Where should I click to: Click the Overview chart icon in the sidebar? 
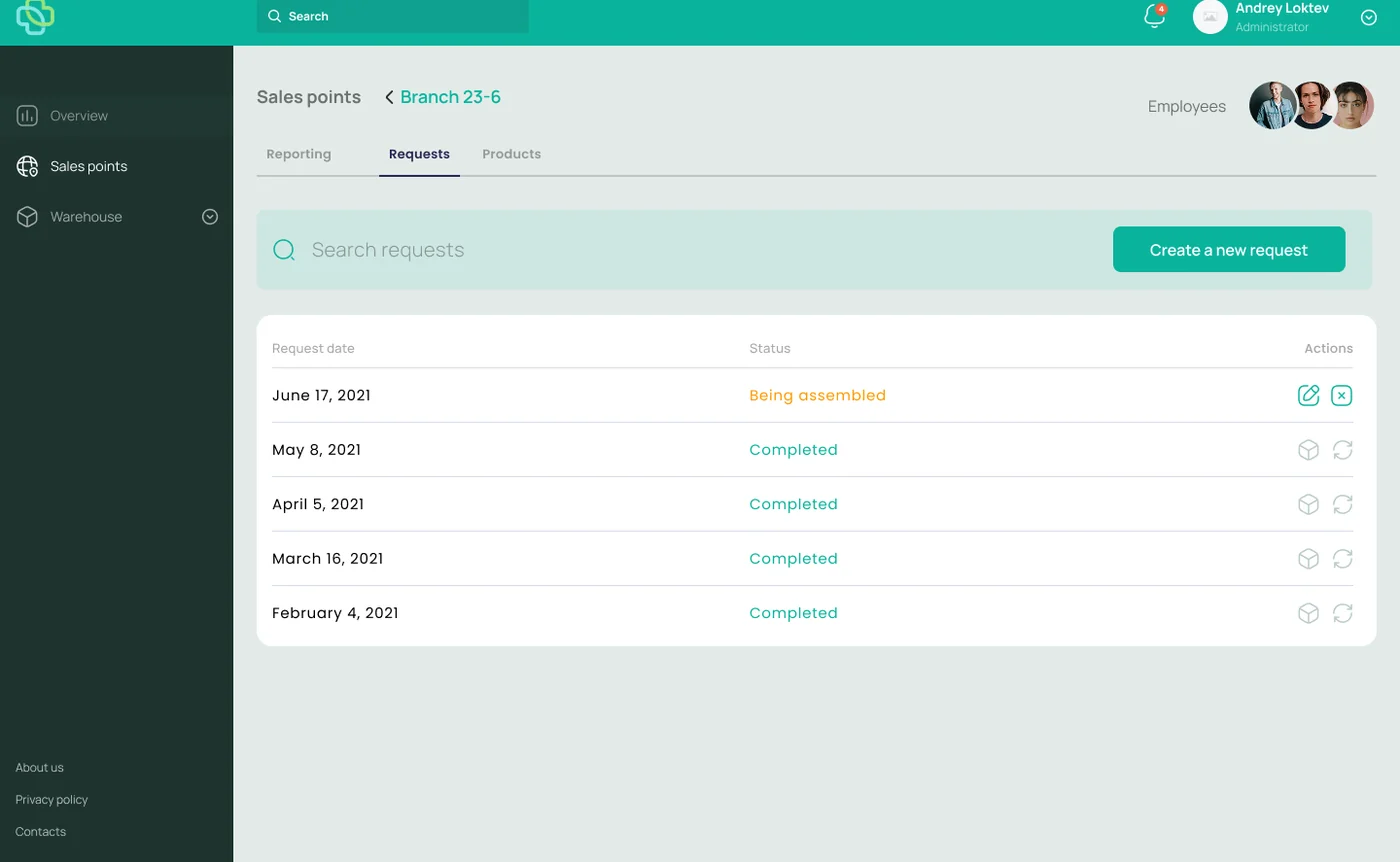point(27,116)
